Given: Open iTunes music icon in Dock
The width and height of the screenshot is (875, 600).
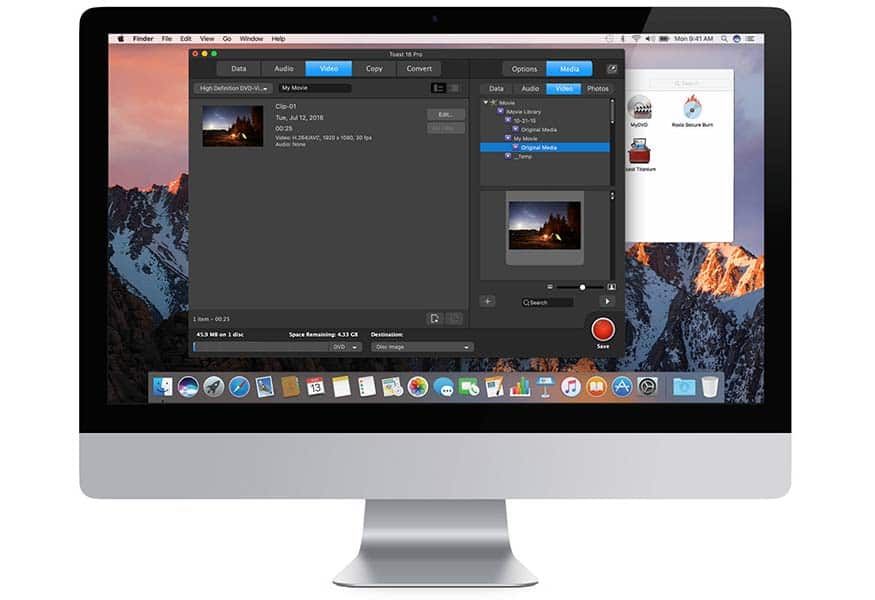Looking at the screenshot, I should (571, 386).
